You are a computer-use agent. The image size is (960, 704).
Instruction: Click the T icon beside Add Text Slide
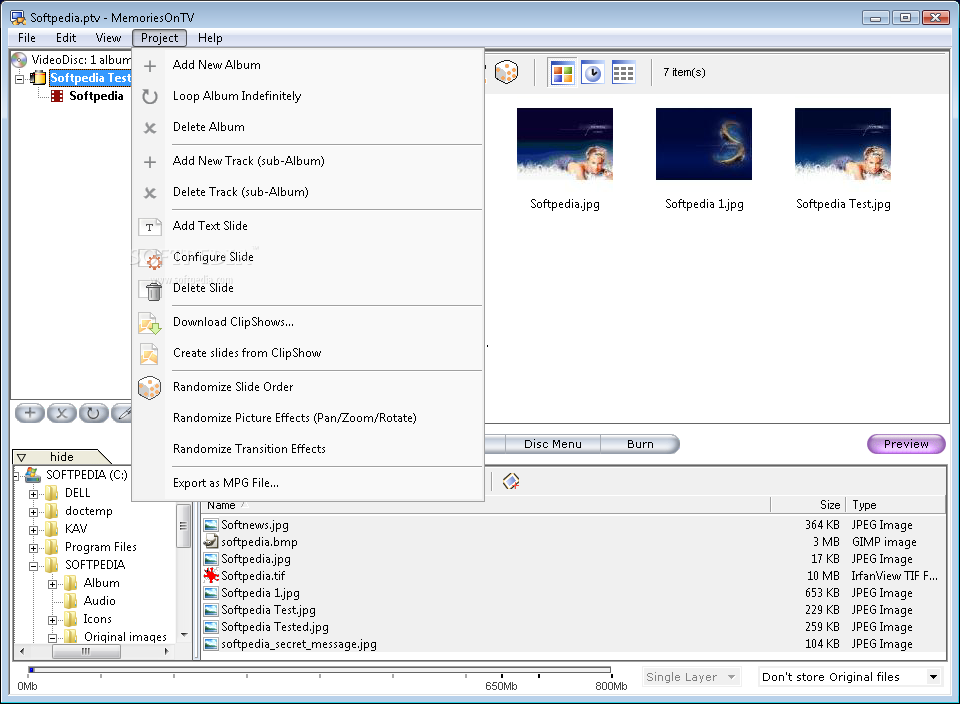coord(149,227)
